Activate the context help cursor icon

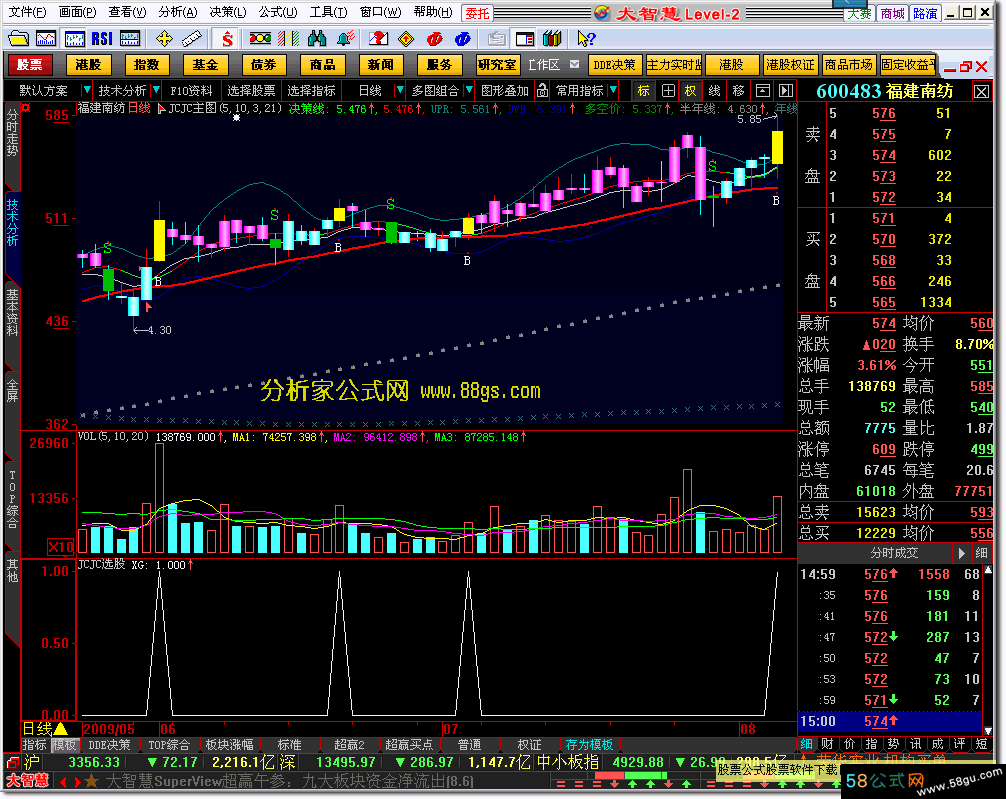click(x=586, y=39)
